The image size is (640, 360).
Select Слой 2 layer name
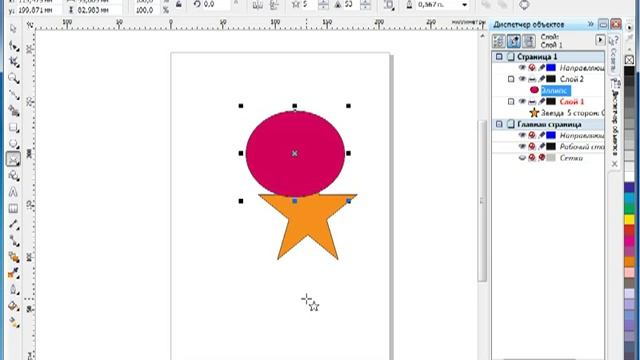tap(571, 79)
